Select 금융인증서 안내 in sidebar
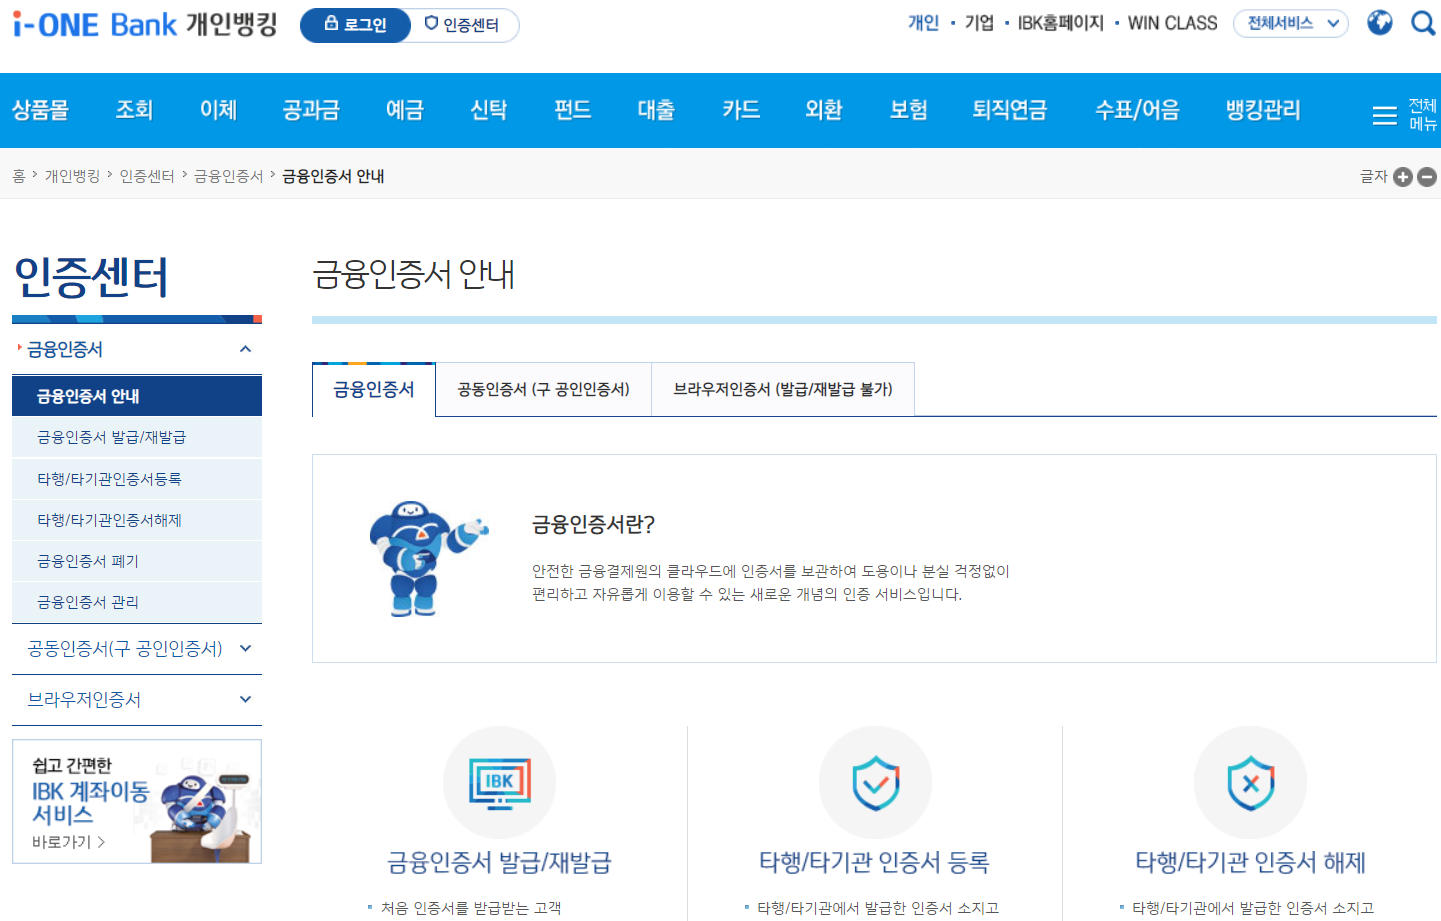This screenshot has width=1441, height=921. click(x=137, y=396)
